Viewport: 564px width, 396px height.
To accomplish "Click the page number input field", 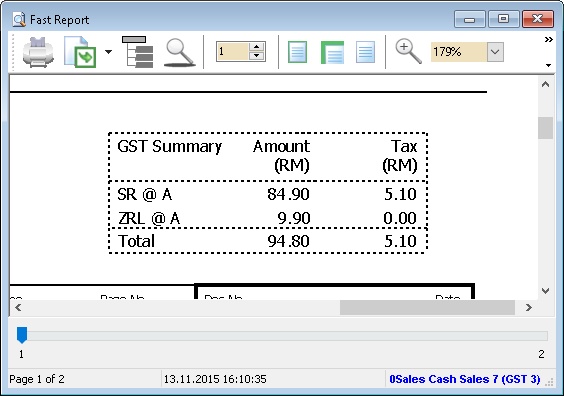I will (x=232, y=51).
